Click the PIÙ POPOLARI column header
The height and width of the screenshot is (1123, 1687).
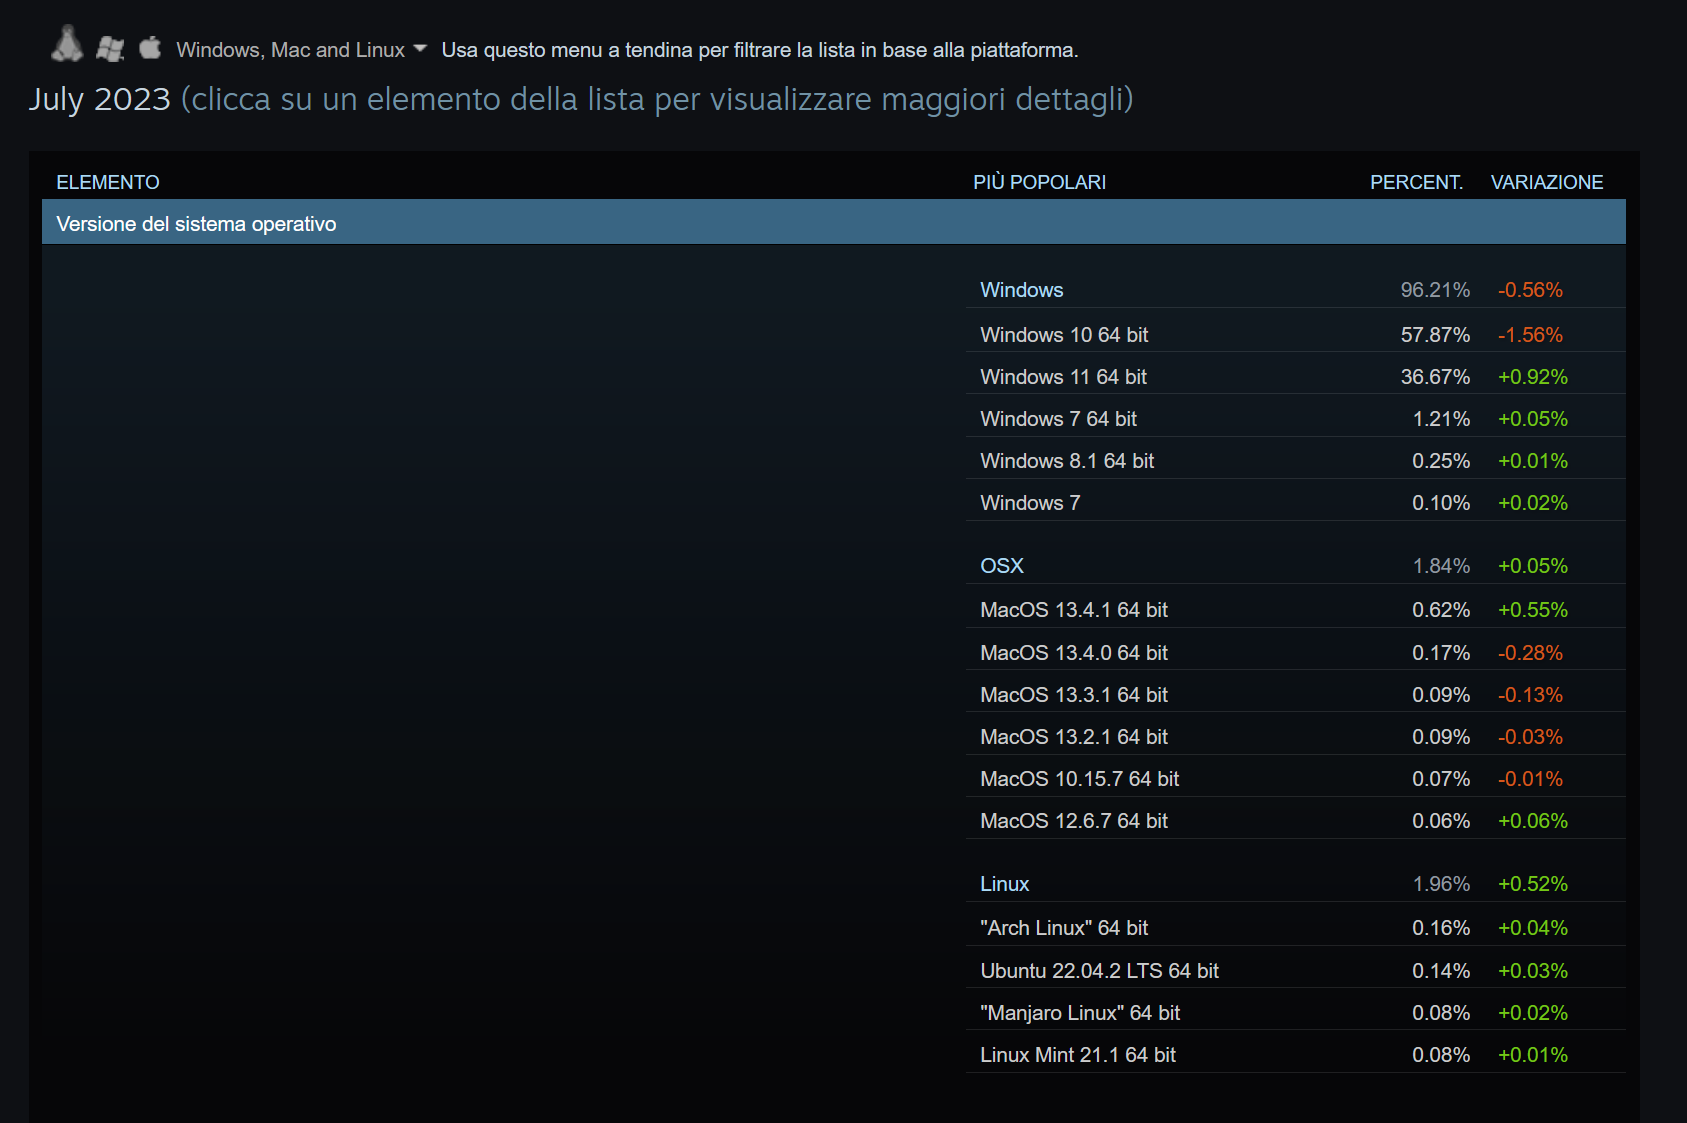click(1039, 182)
